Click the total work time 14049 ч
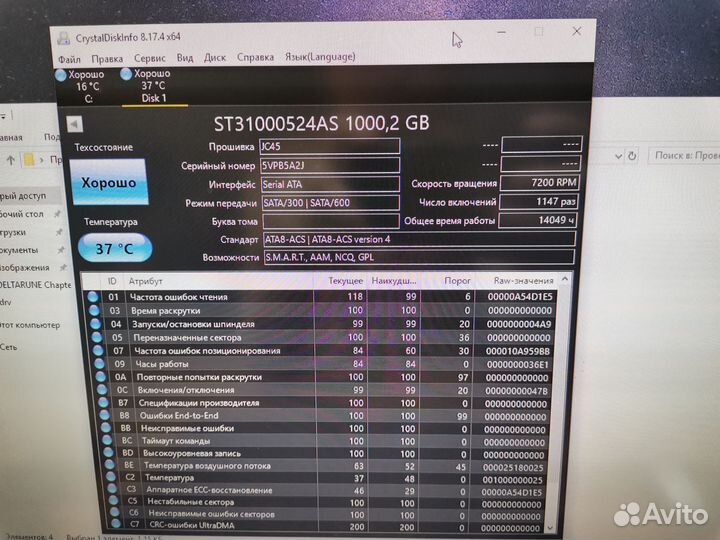The image size is (720, 540). [x=537, y=220]
